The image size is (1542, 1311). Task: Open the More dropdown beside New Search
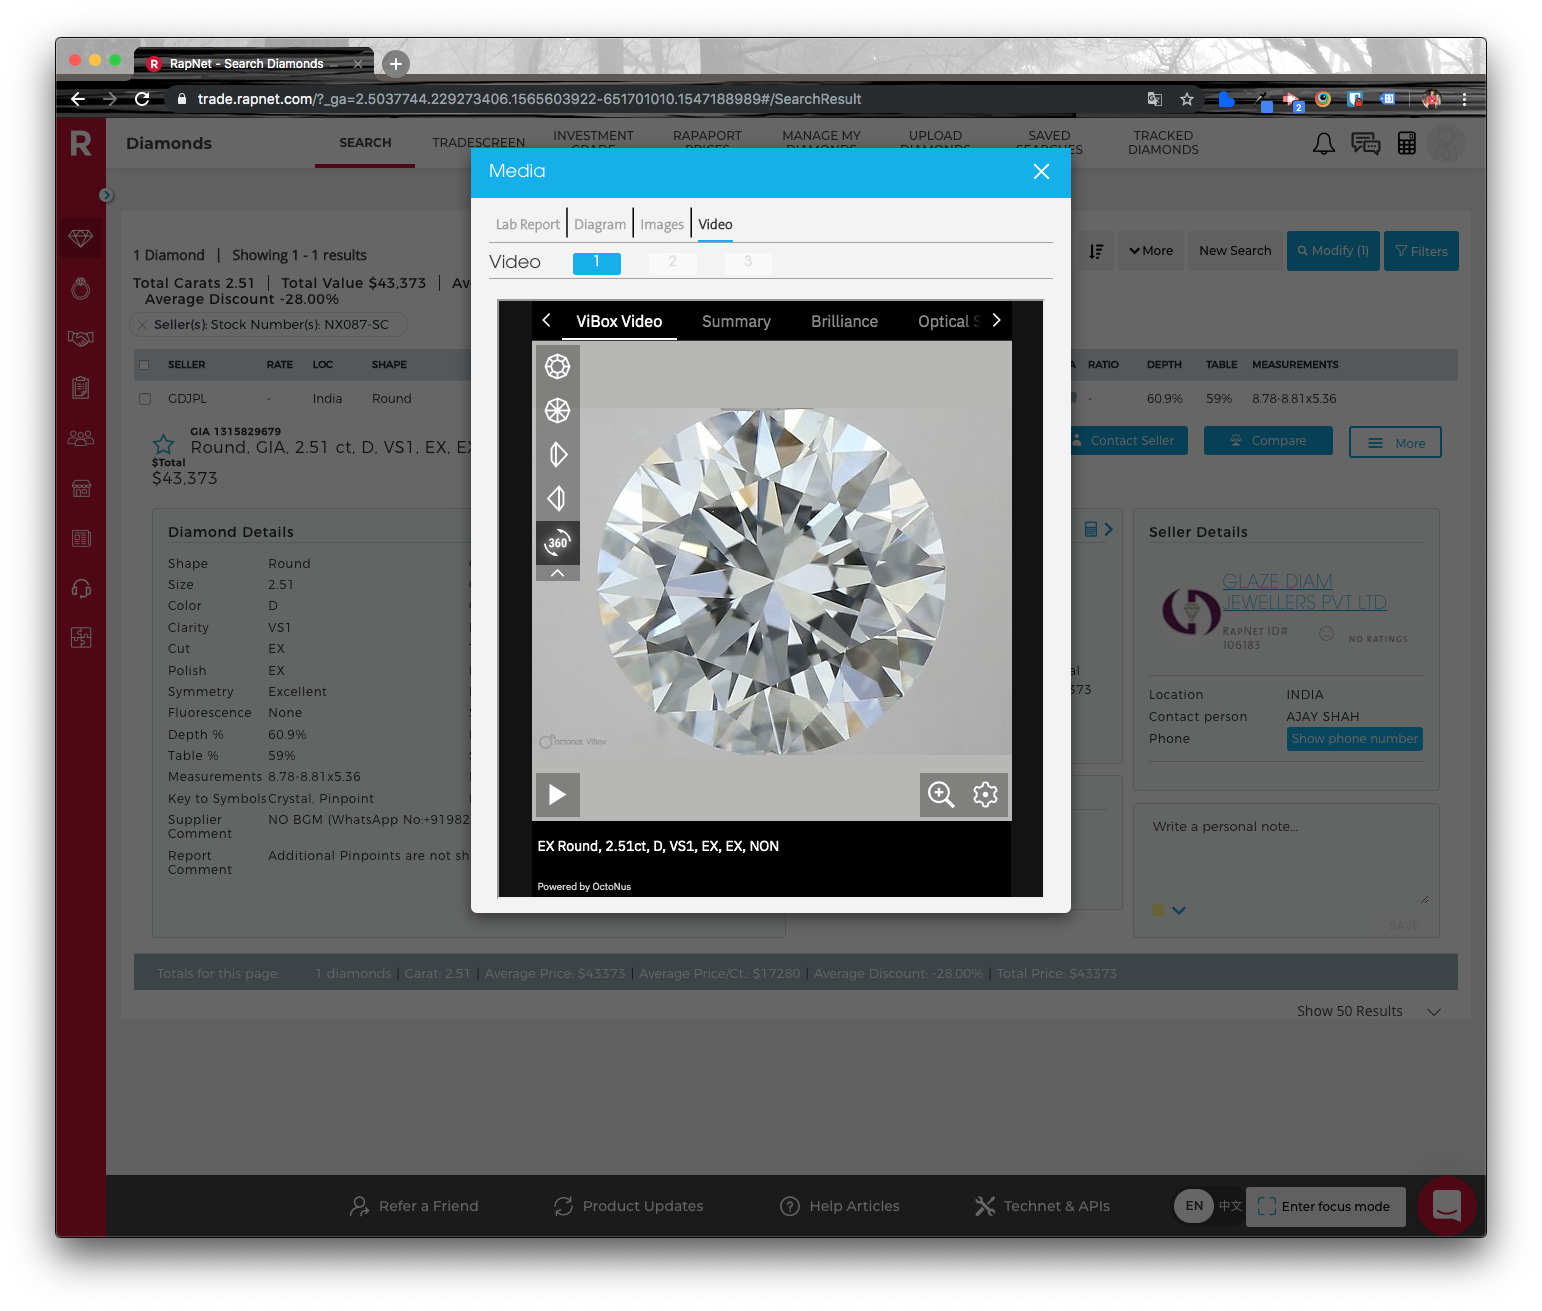point(1151,251)
